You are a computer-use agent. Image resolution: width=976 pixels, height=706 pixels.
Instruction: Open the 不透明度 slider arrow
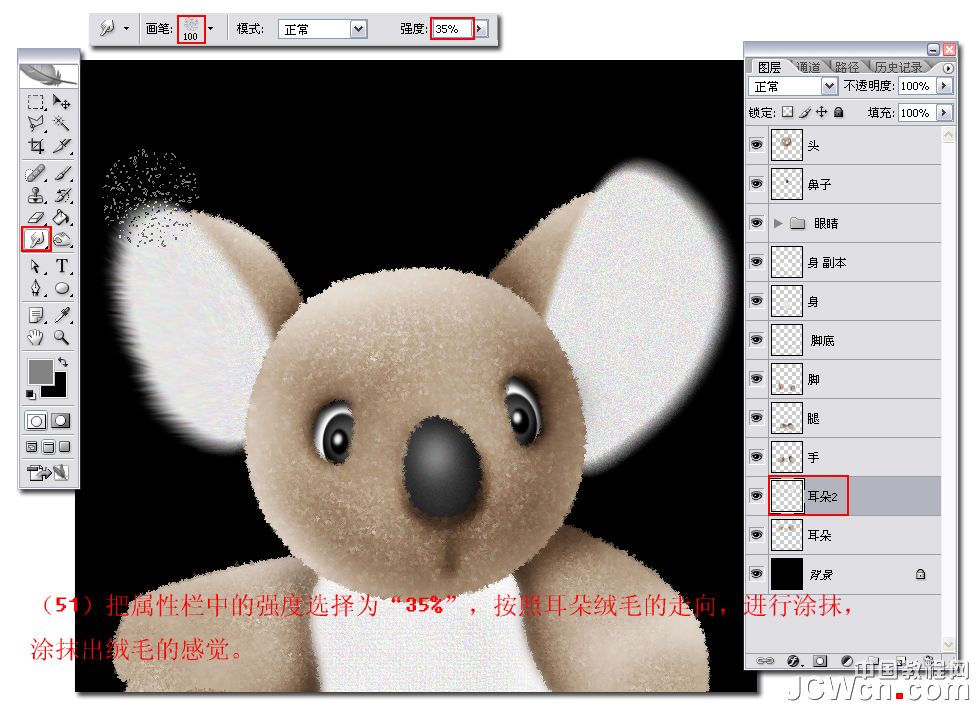945,86
